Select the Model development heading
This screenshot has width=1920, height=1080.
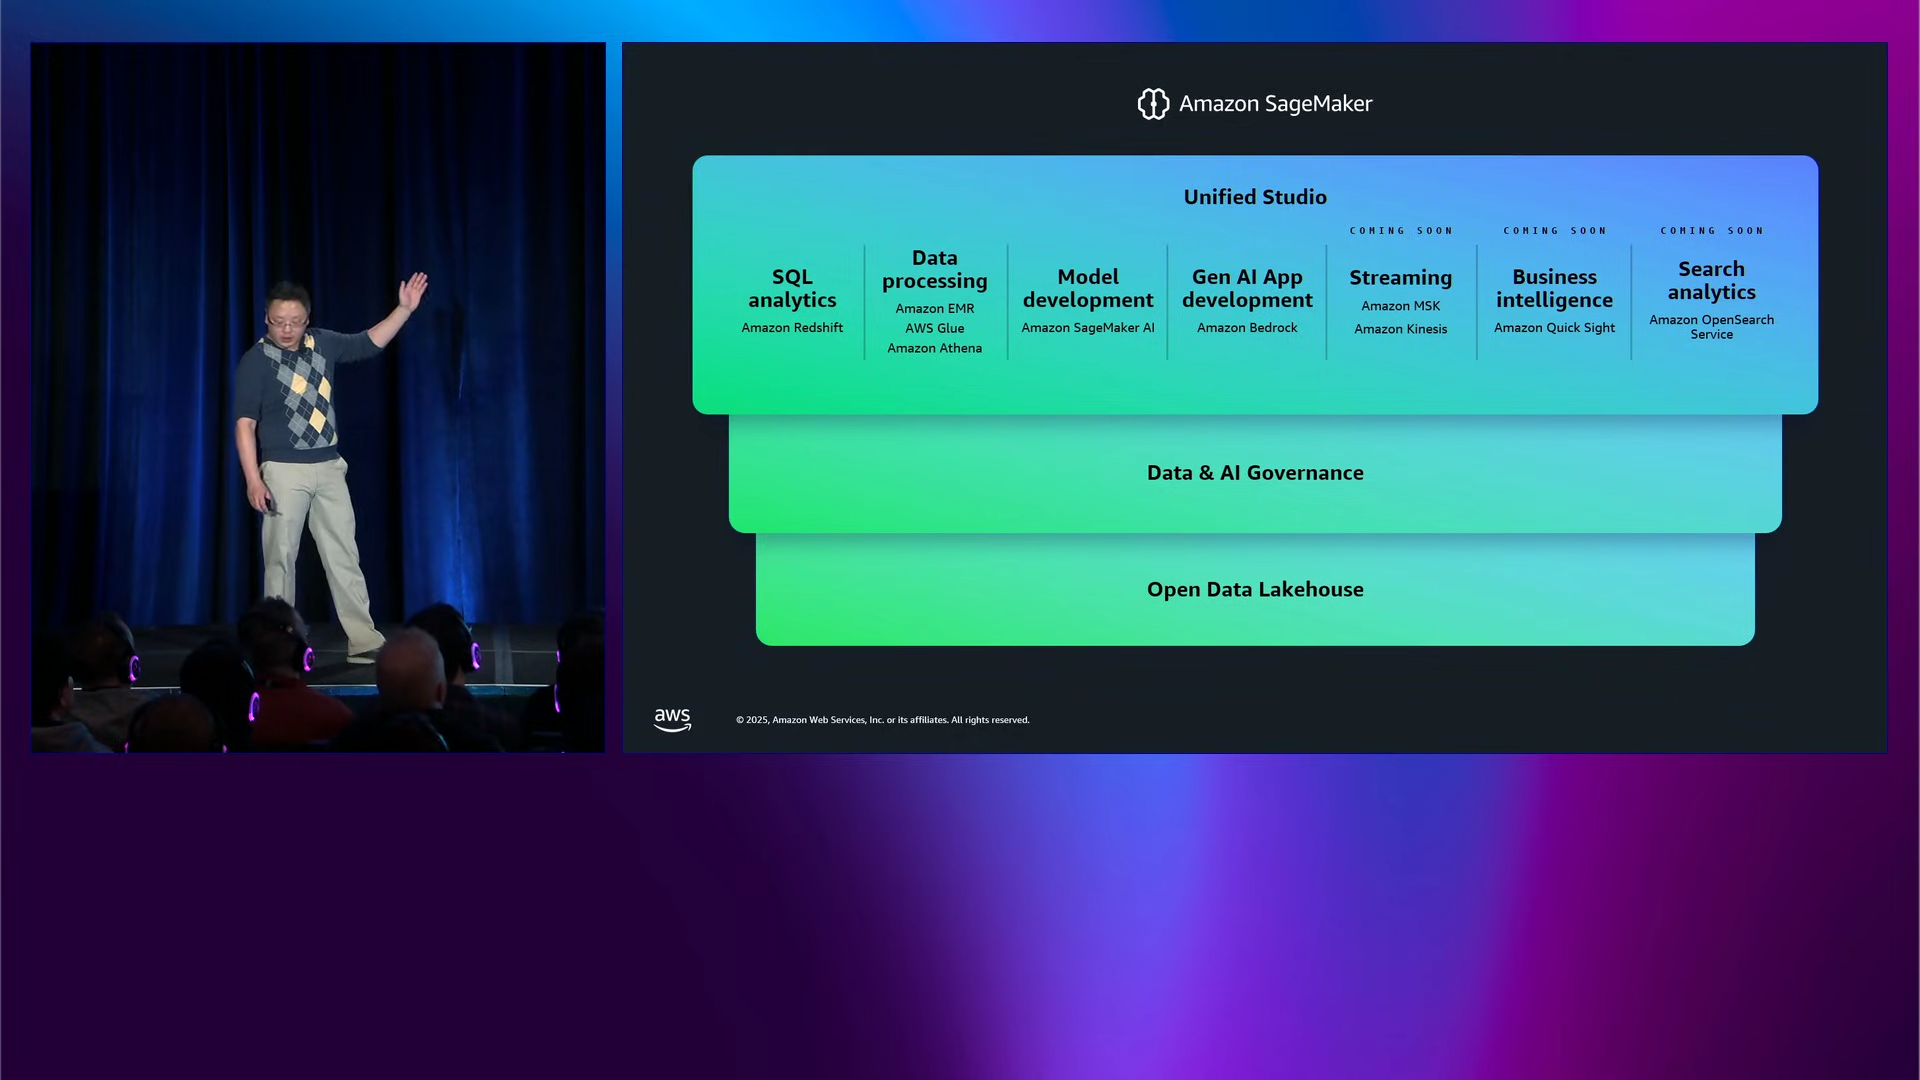(x=1088, y=288)
